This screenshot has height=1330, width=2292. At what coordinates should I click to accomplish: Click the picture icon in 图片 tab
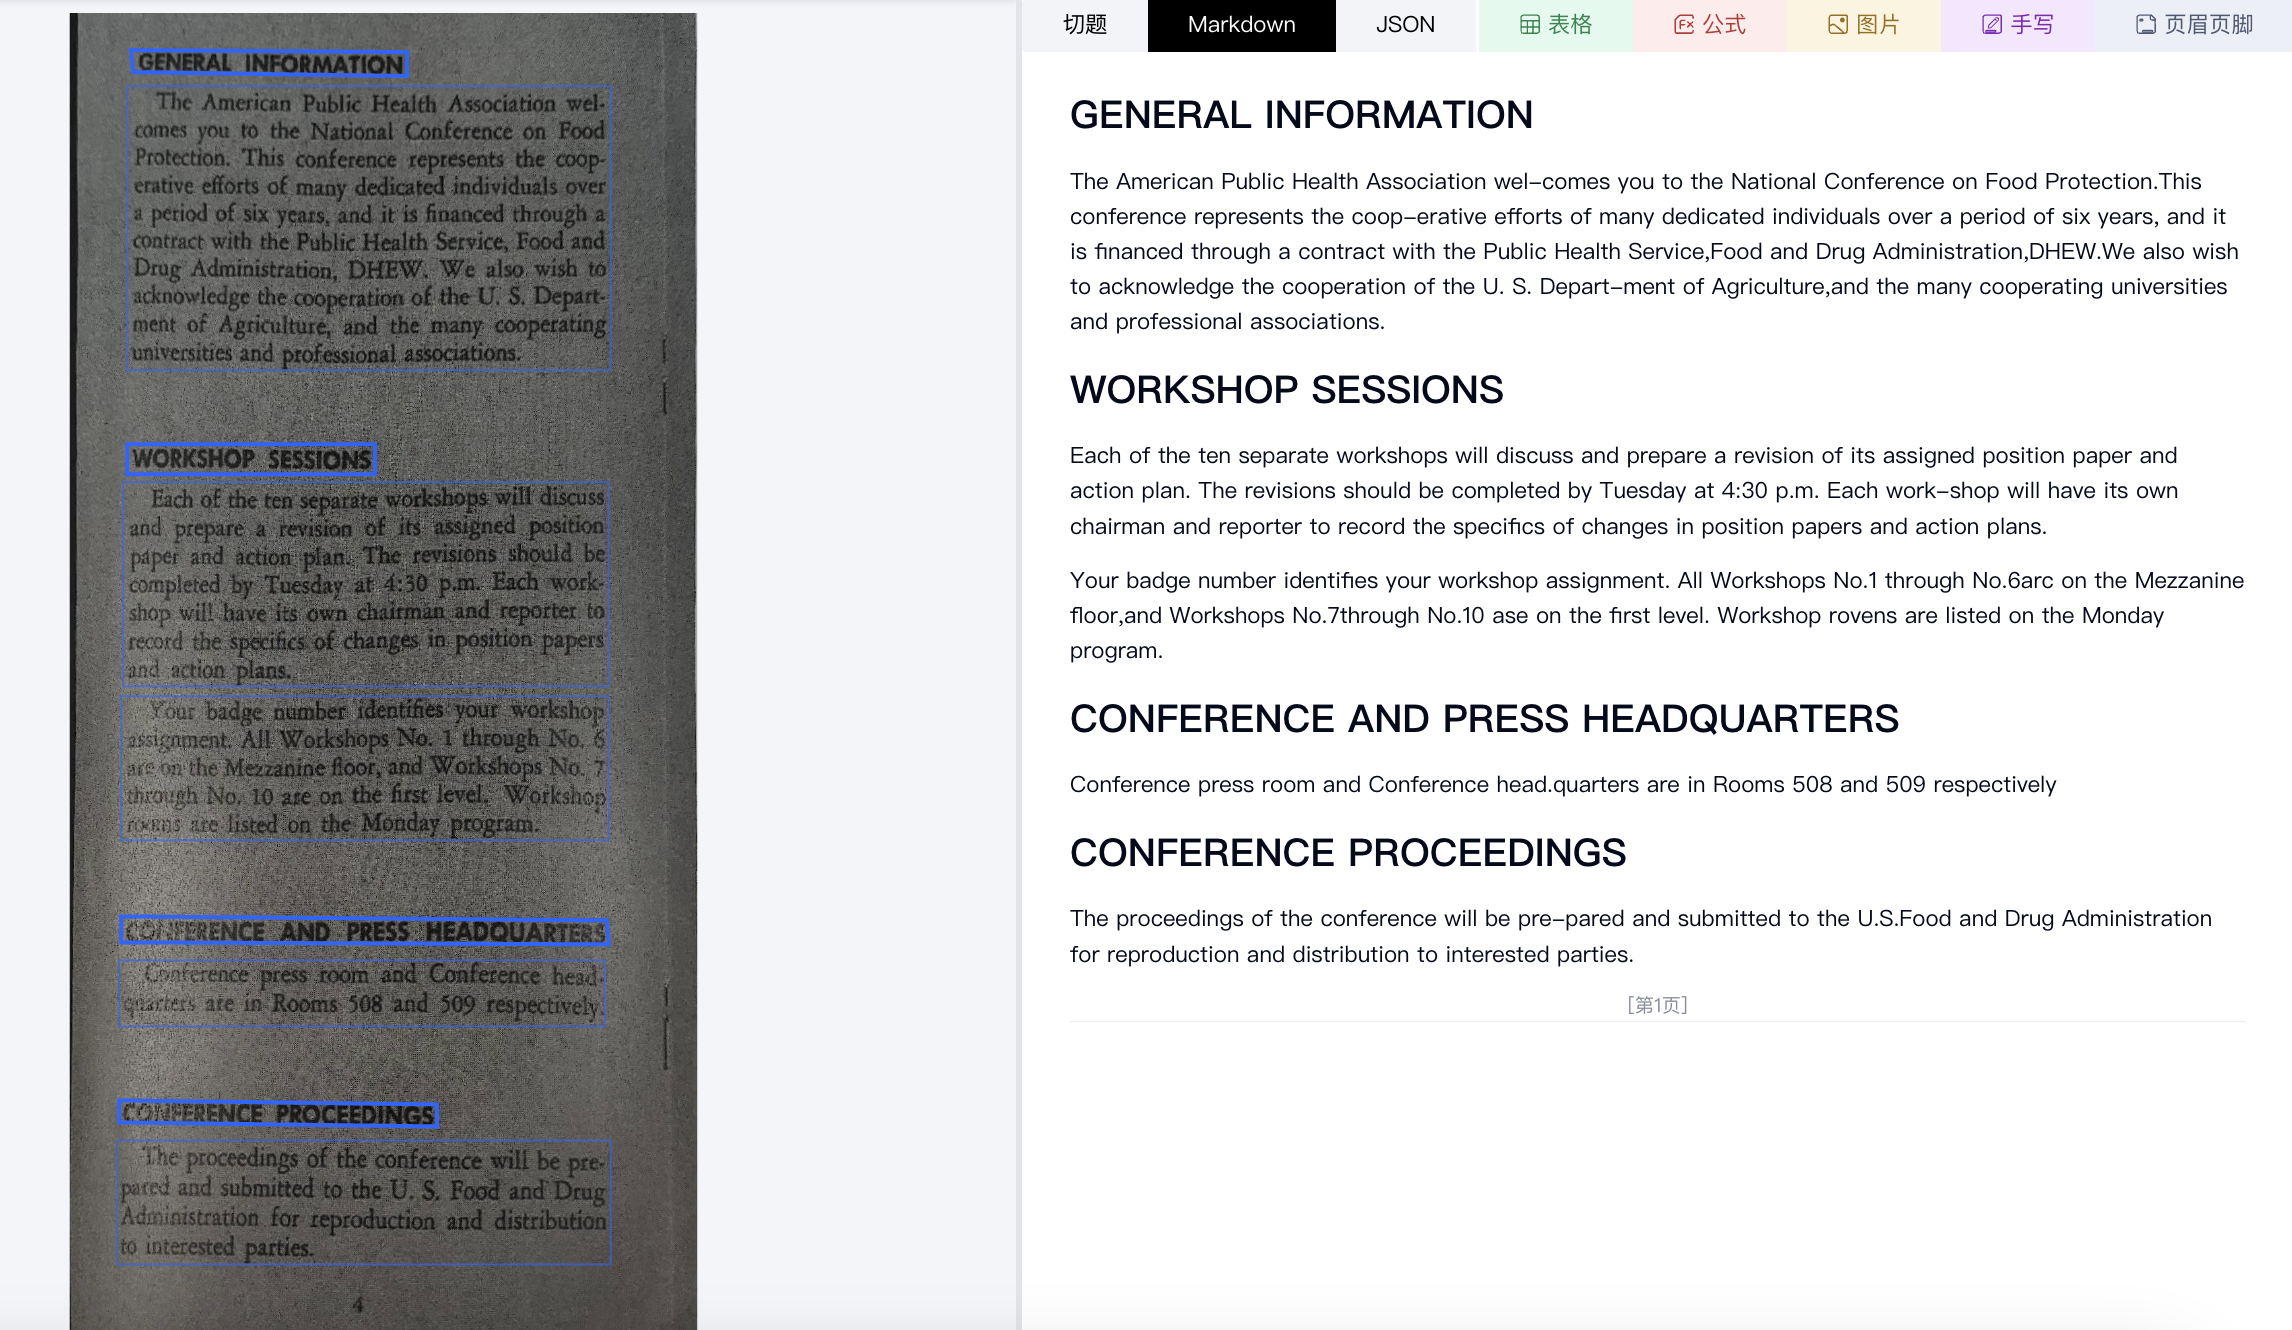tap(1838, 25)
